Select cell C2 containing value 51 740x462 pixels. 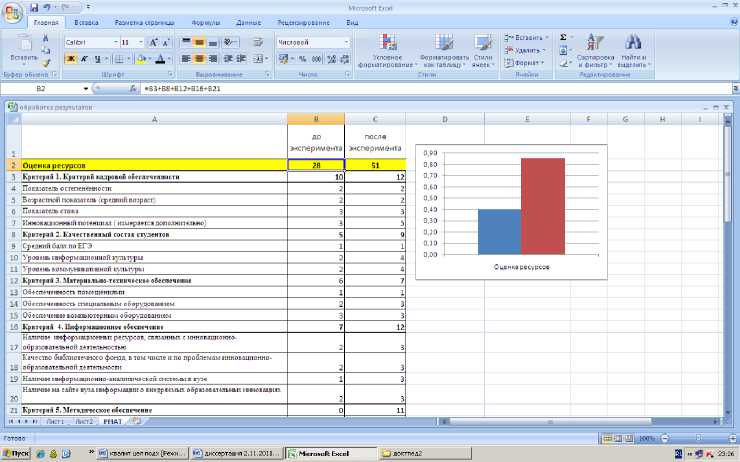tap(374, 165)
